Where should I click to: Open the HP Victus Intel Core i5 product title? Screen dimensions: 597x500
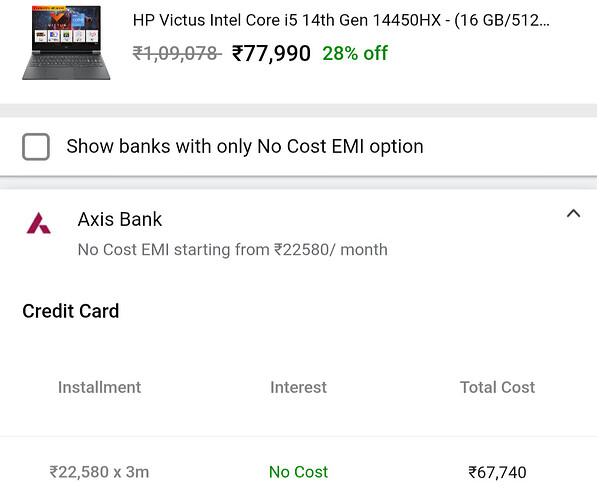pos(341,20)
